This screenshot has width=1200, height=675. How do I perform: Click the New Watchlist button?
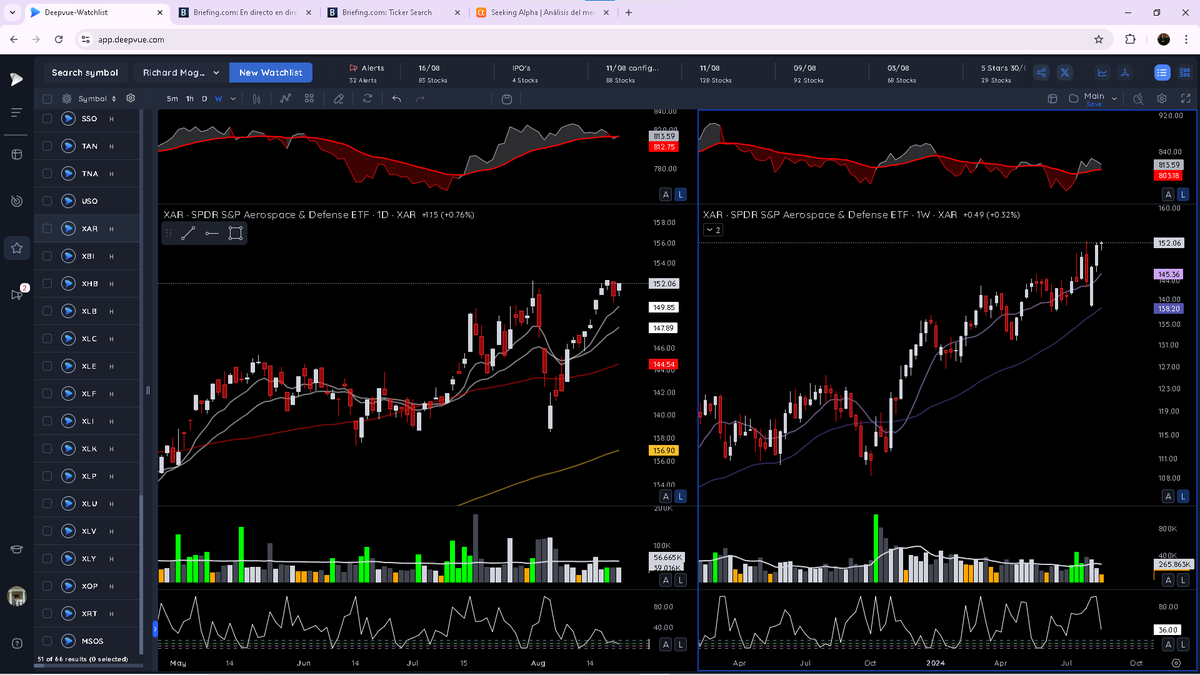click(271, 72)
